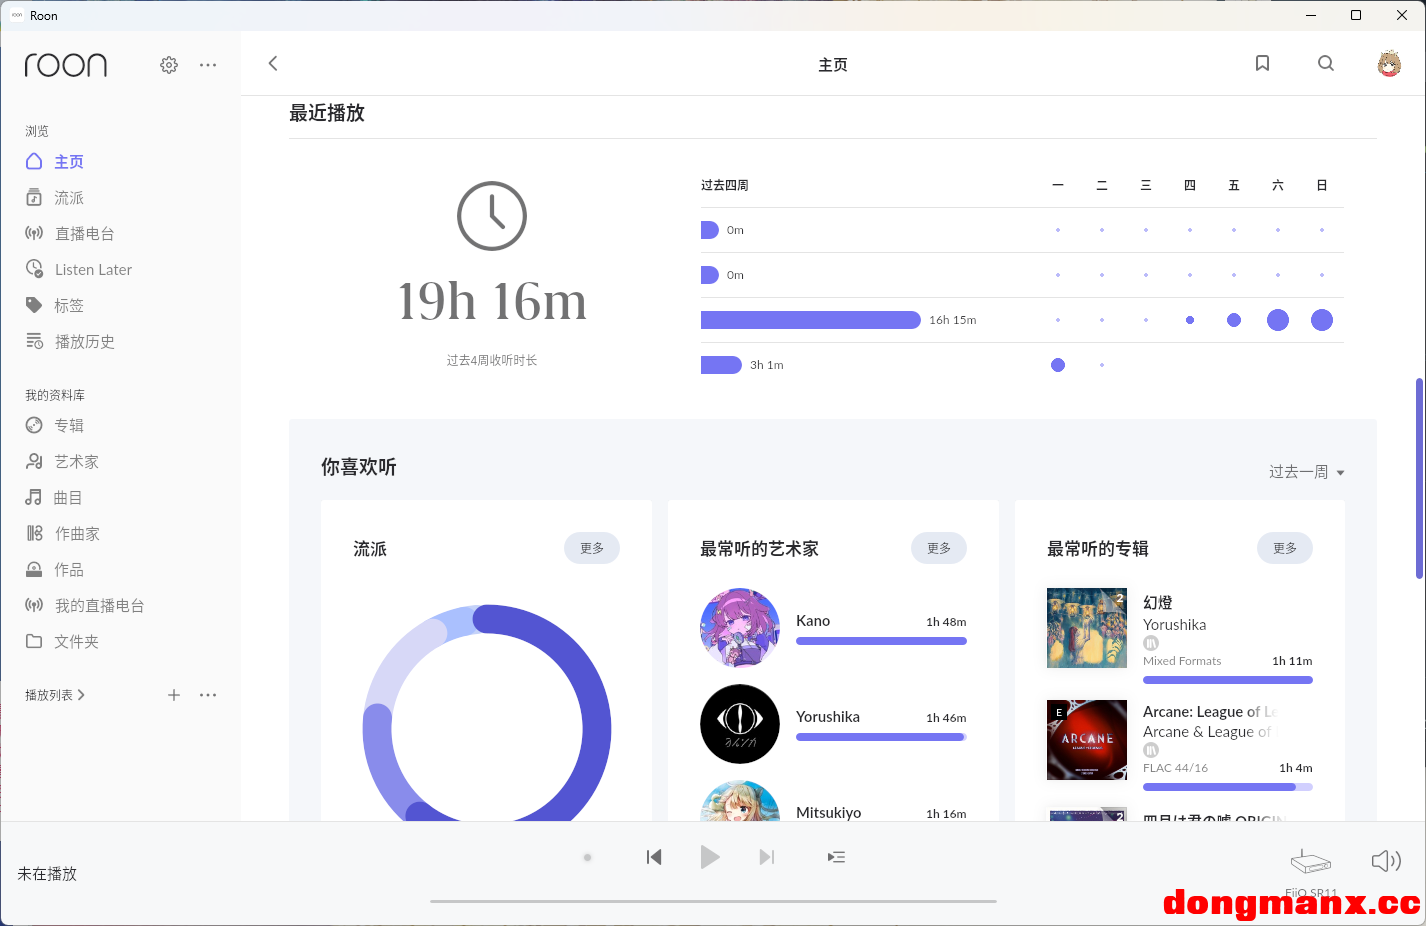Click the bookmark icon in header
1426x926 pixels.
click(x=1262, y=64)
